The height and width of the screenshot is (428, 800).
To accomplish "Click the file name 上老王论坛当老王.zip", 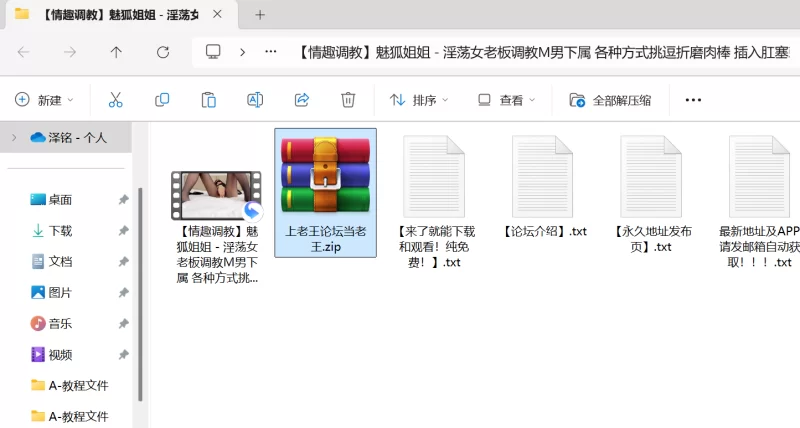I will pos(326,239).
